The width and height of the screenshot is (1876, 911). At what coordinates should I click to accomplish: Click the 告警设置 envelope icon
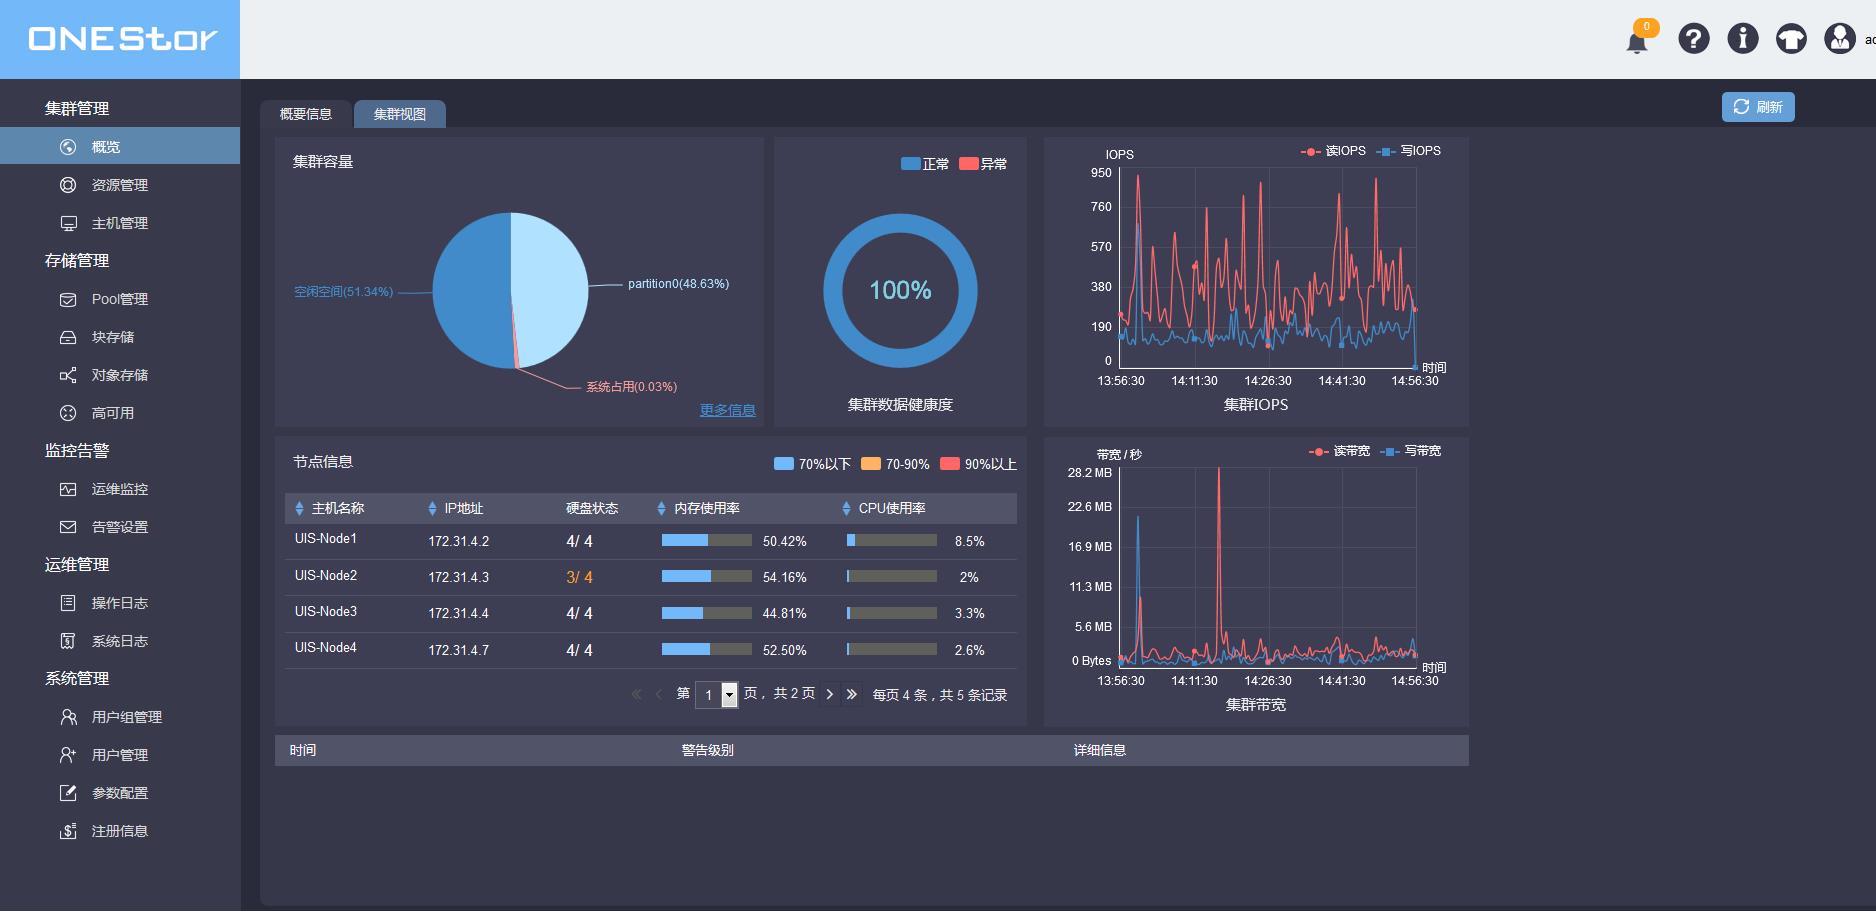coord(68,527)
